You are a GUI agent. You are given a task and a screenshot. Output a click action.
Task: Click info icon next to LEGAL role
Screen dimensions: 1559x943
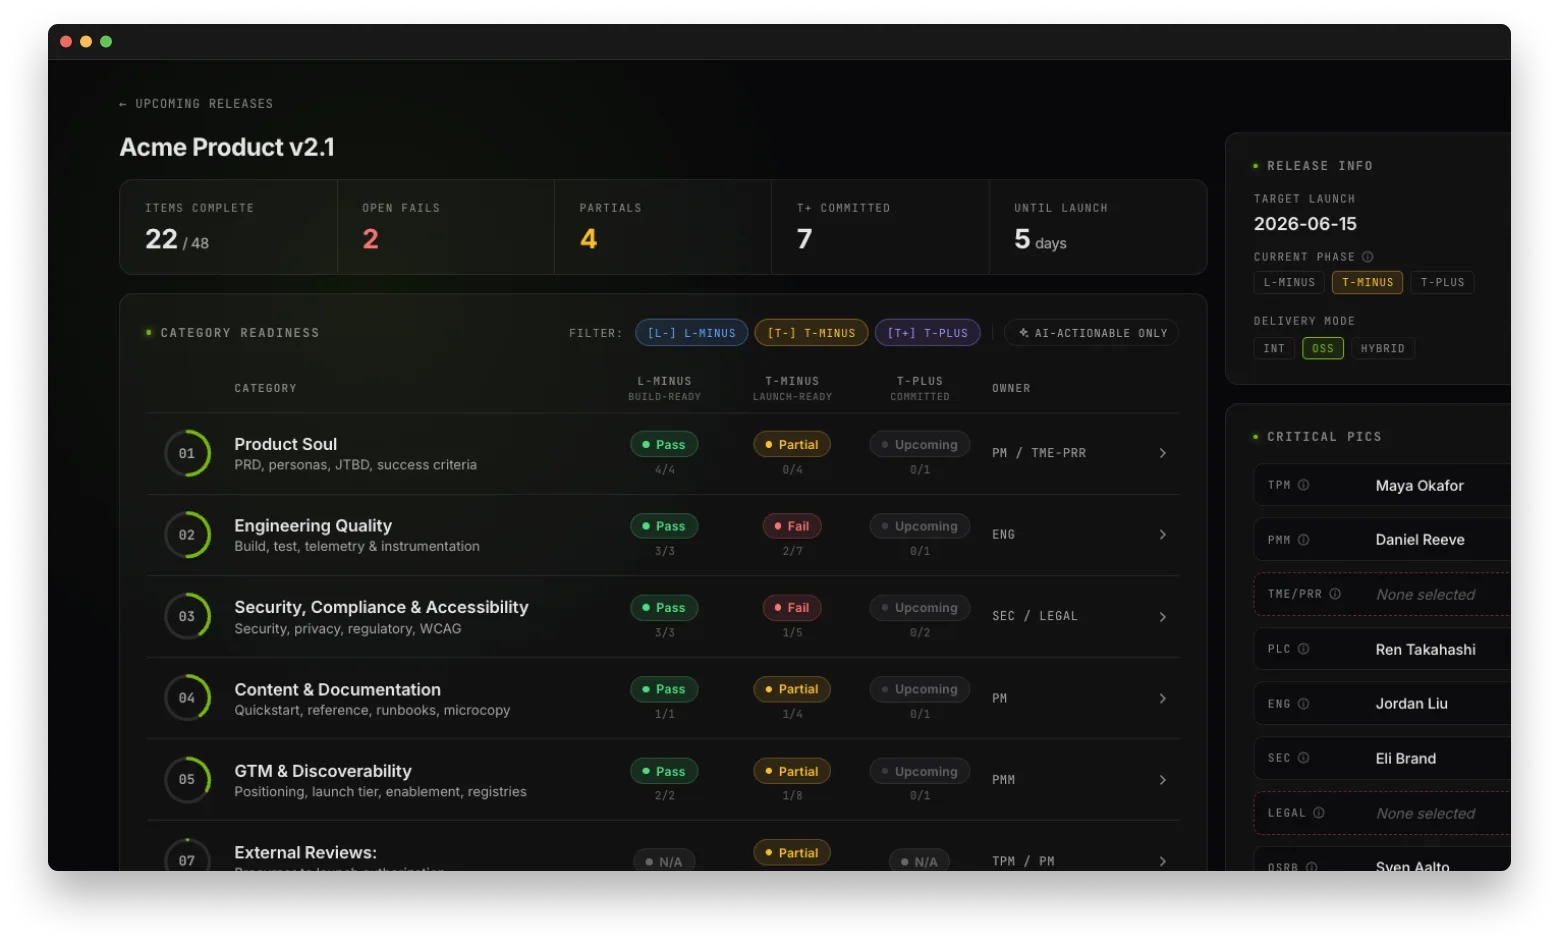(1318, 813)
